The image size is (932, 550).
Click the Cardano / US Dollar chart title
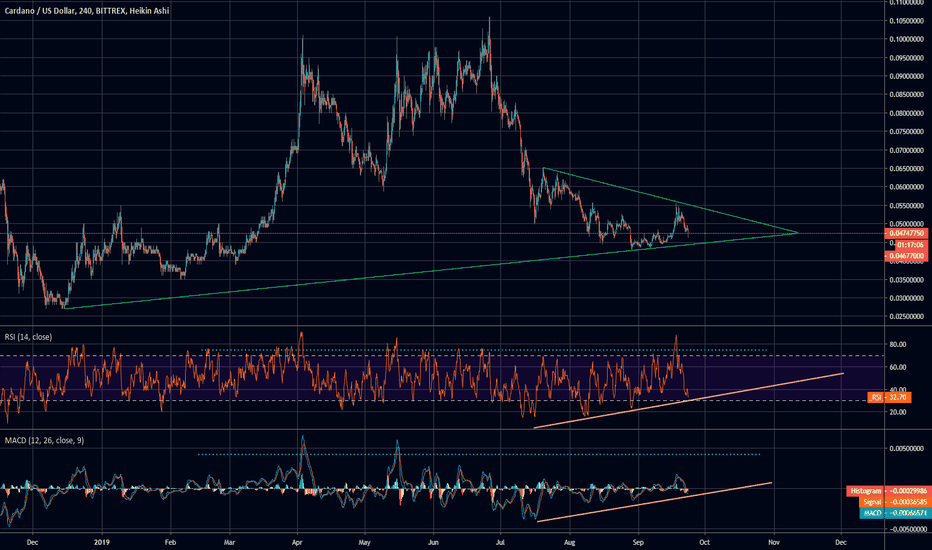coord(87,11)
